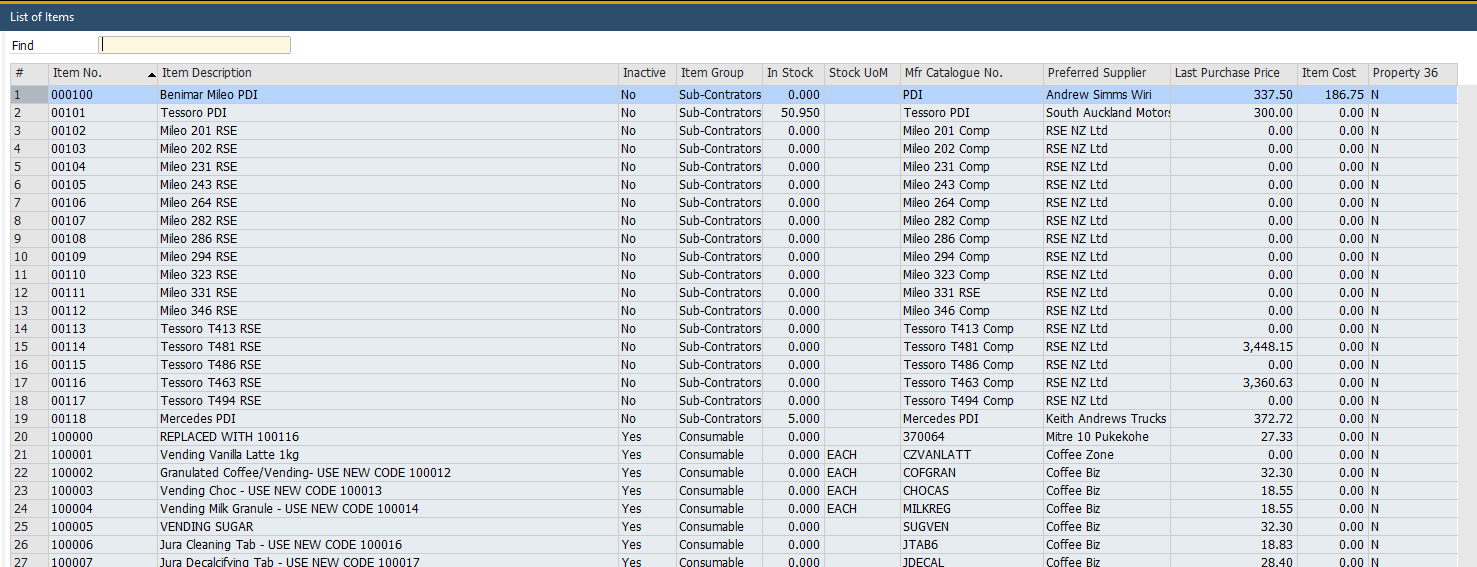Click the Item Group column header

point(718,73)
